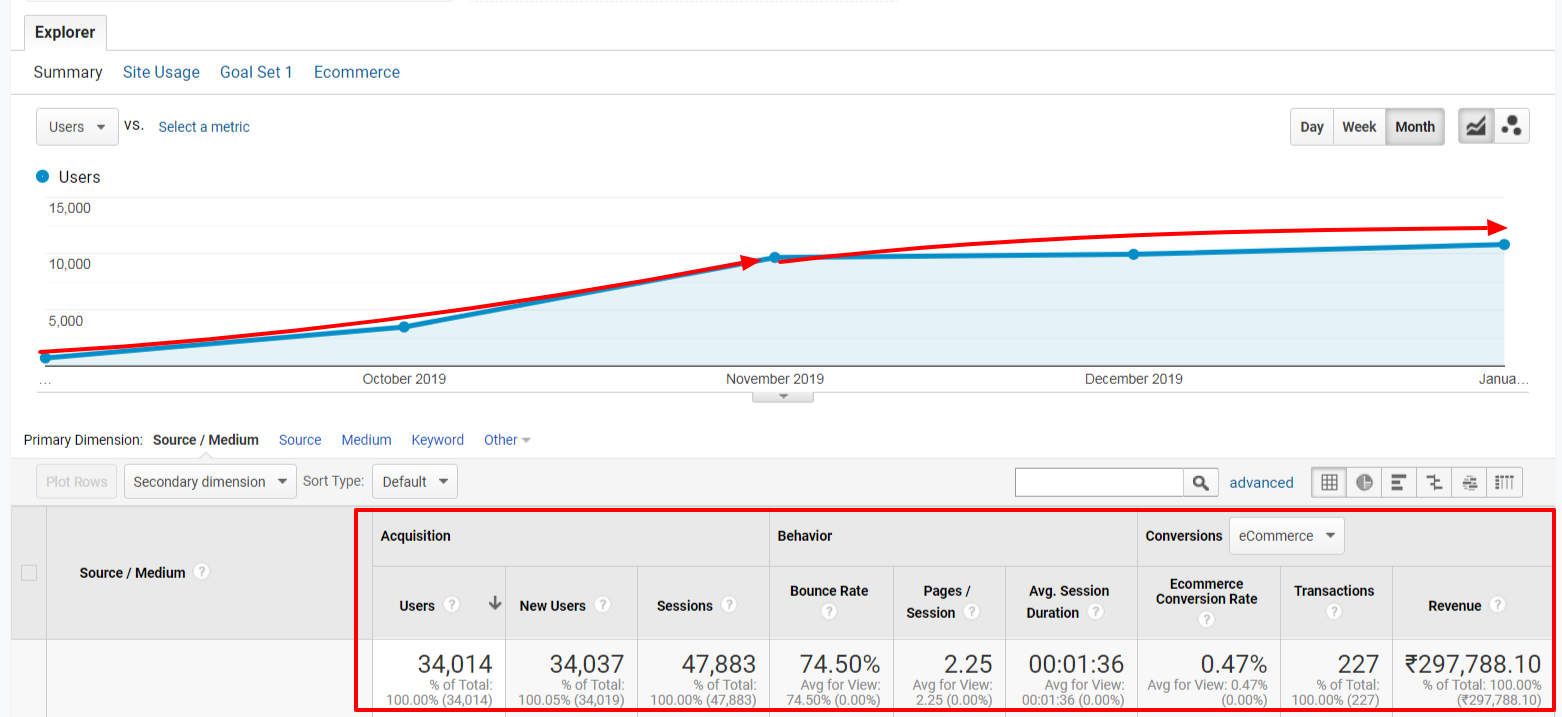Open help icon for Bounce Rate

828,612
